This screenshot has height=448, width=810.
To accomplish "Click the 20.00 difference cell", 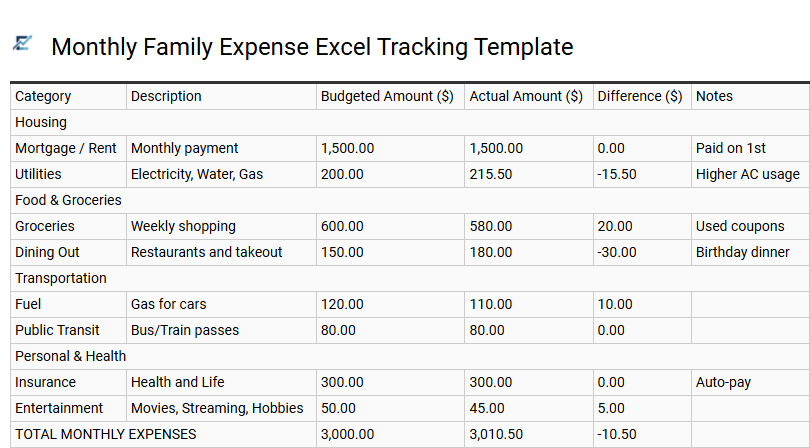I will tap(642, 226).
